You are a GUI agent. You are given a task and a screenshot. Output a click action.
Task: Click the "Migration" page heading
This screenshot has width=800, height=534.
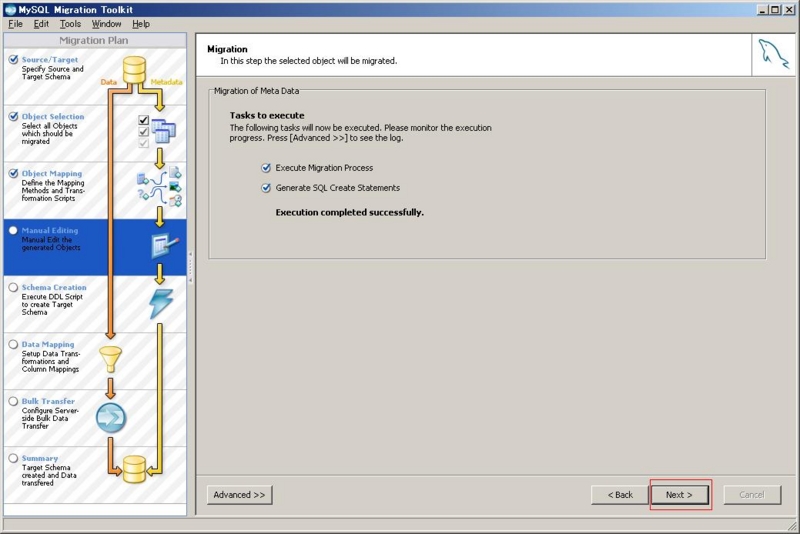227,49
